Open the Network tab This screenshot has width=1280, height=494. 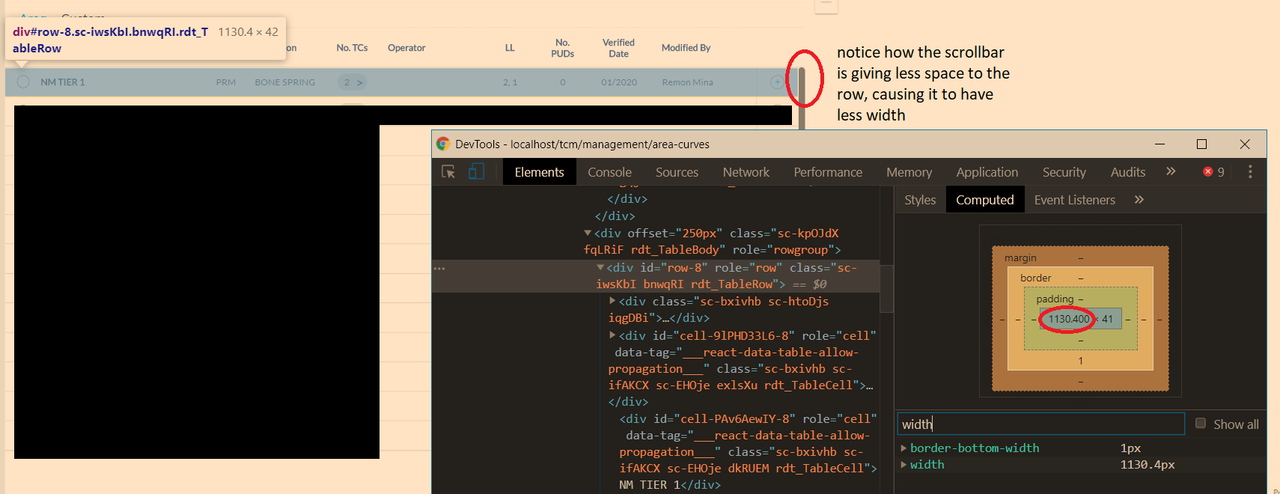point(746,172)
